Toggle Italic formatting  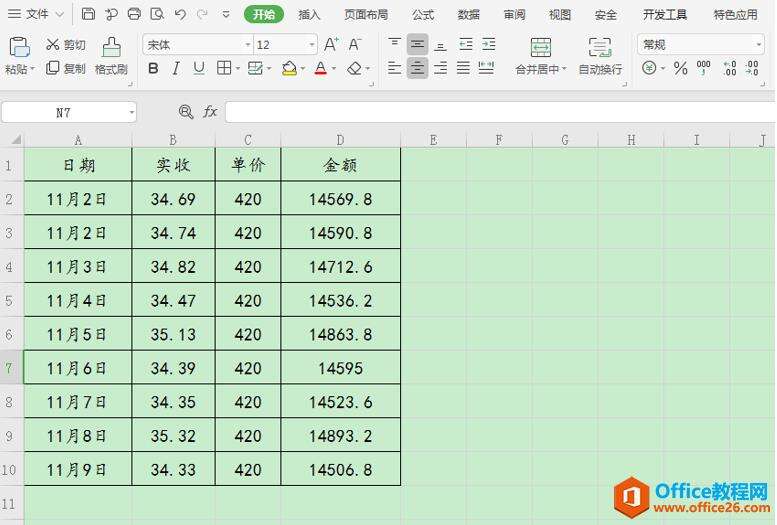point(176,68)
